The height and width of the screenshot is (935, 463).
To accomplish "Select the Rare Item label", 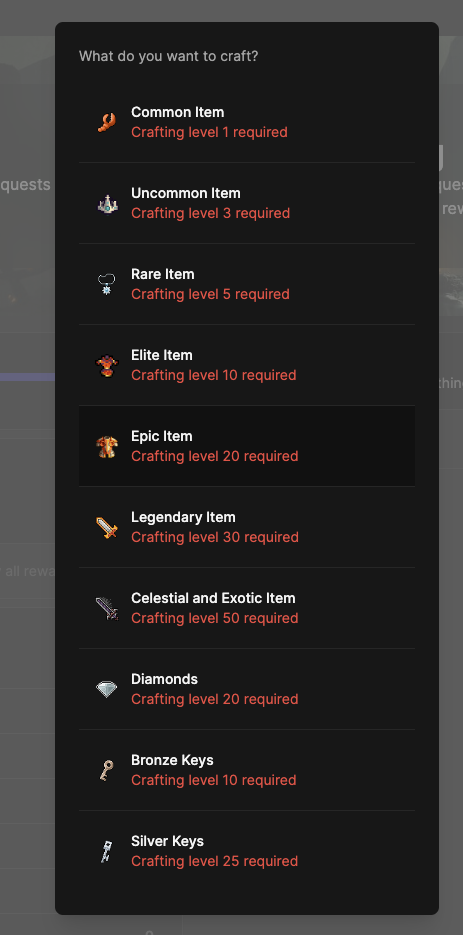I will coord(163,274).
